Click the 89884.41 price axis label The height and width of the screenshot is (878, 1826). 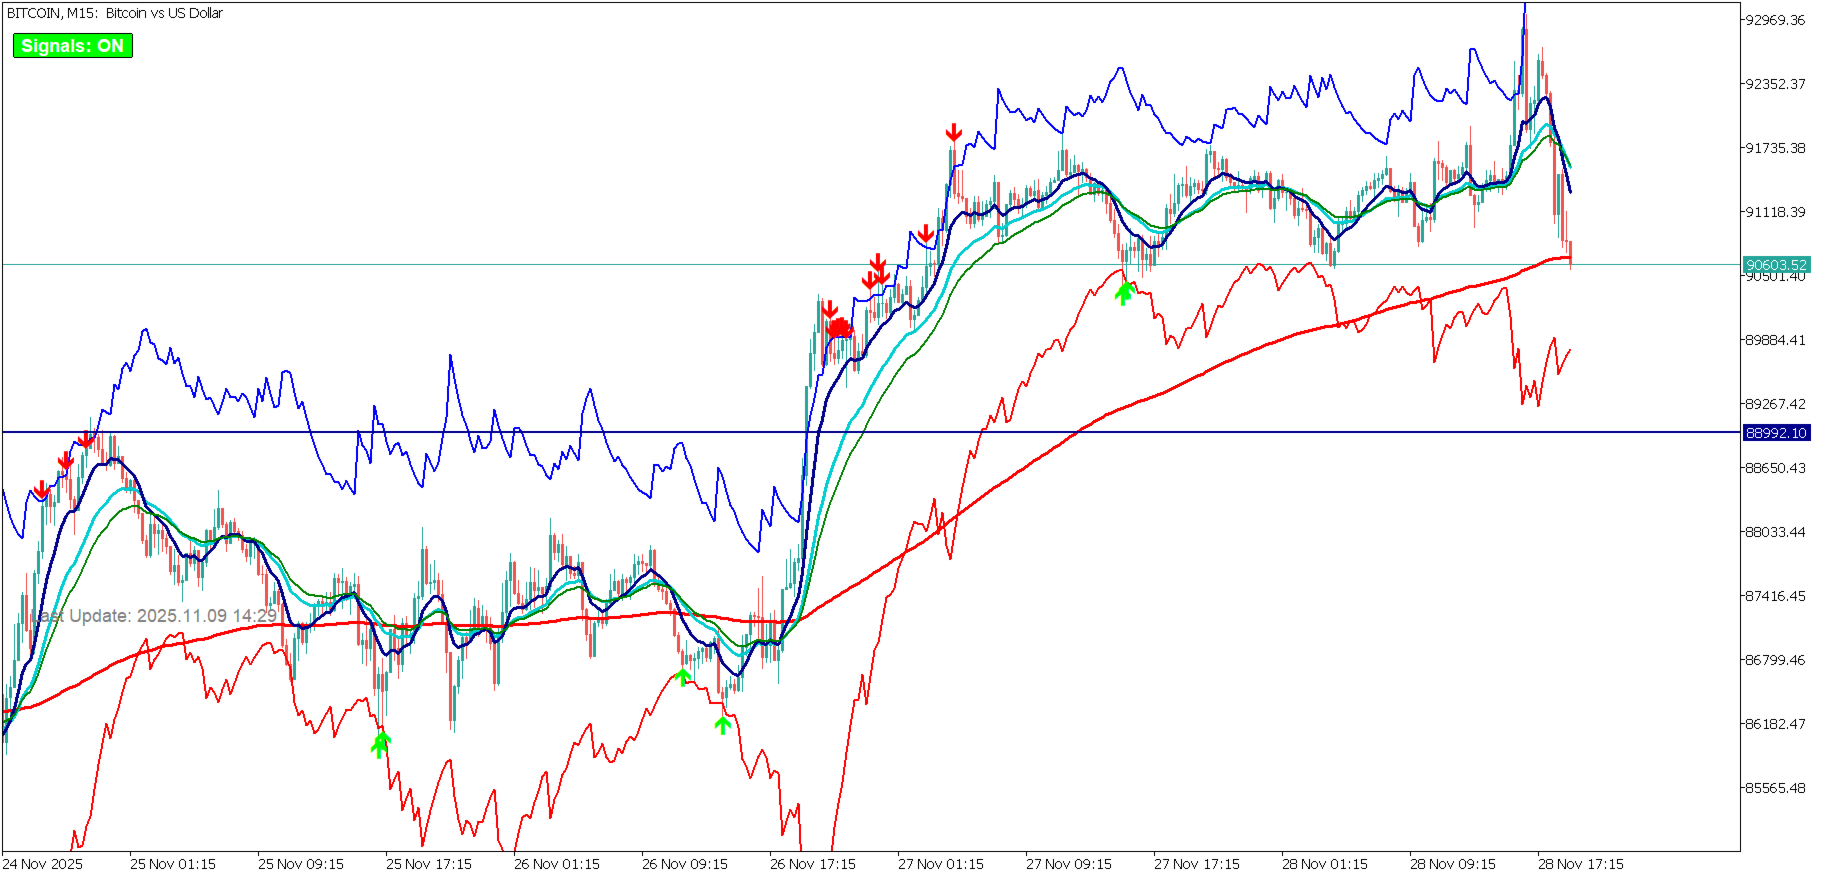(1776, 340)
